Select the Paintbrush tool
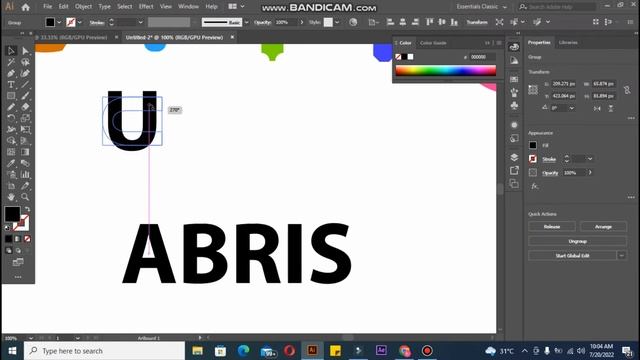640x360 pixels. pos(25,96)
